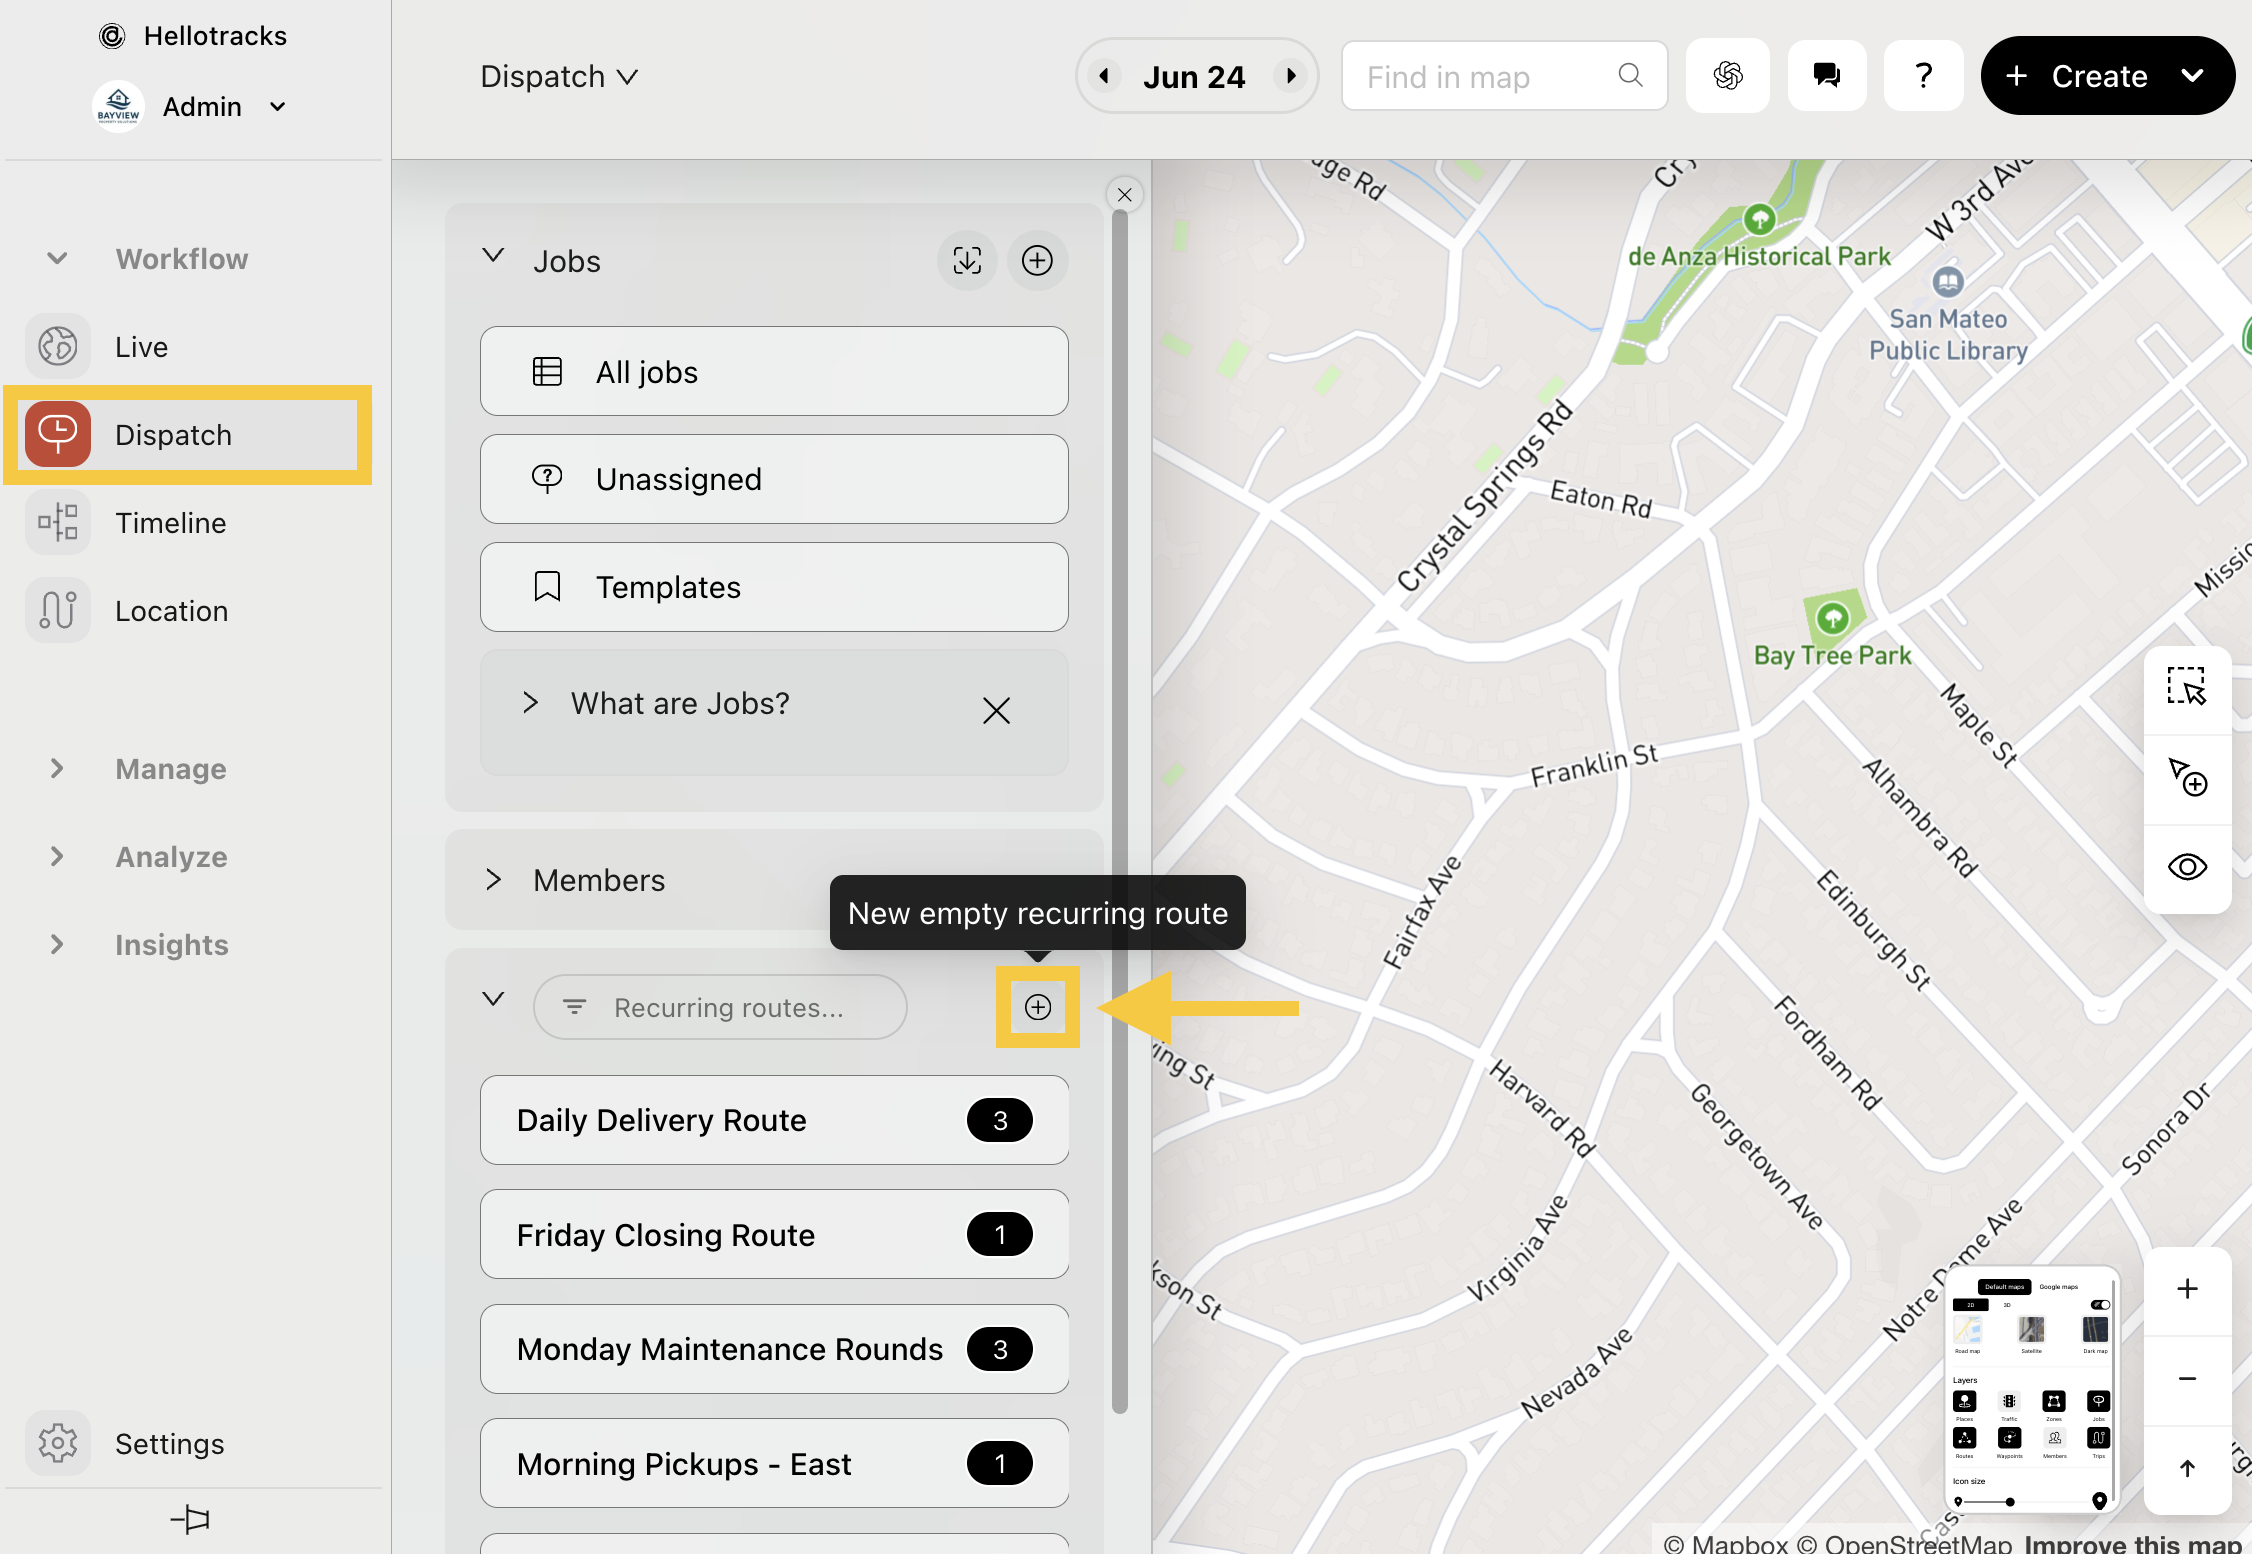The width and height of the screenshot is (2252, 1554).
Task: Show Unassigned jobs
Action: 774,479
